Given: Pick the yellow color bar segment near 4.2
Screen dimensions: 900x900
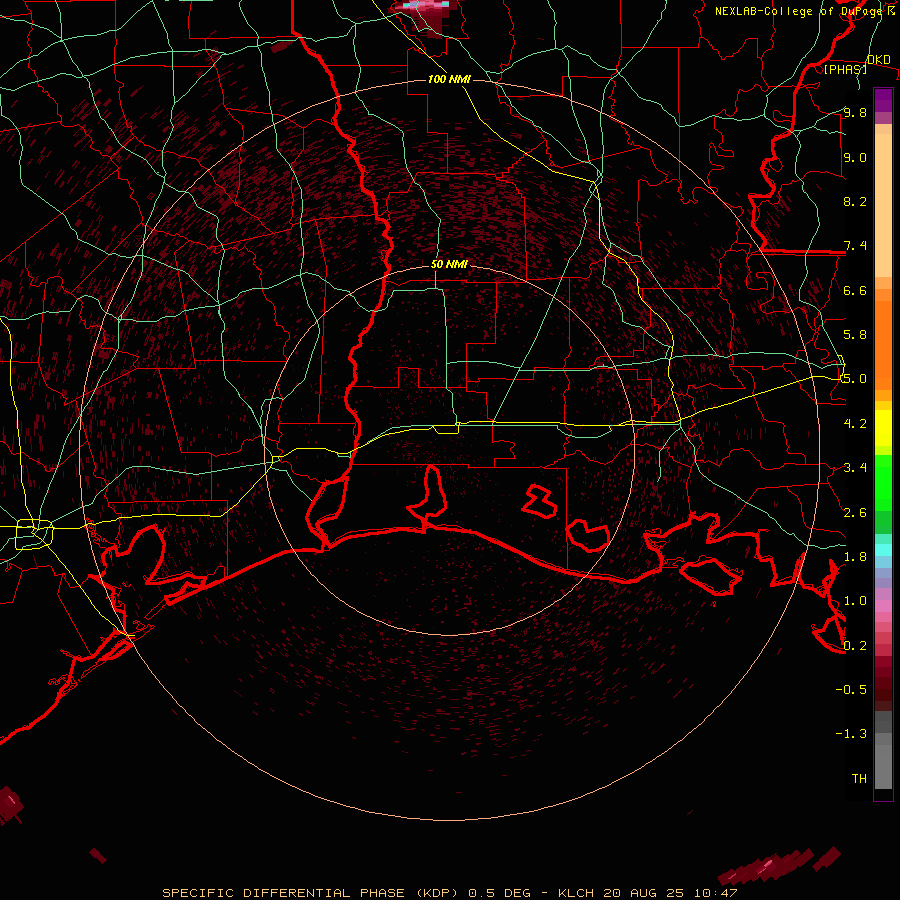Looking at the screenshot, I should tap(883, 428).
